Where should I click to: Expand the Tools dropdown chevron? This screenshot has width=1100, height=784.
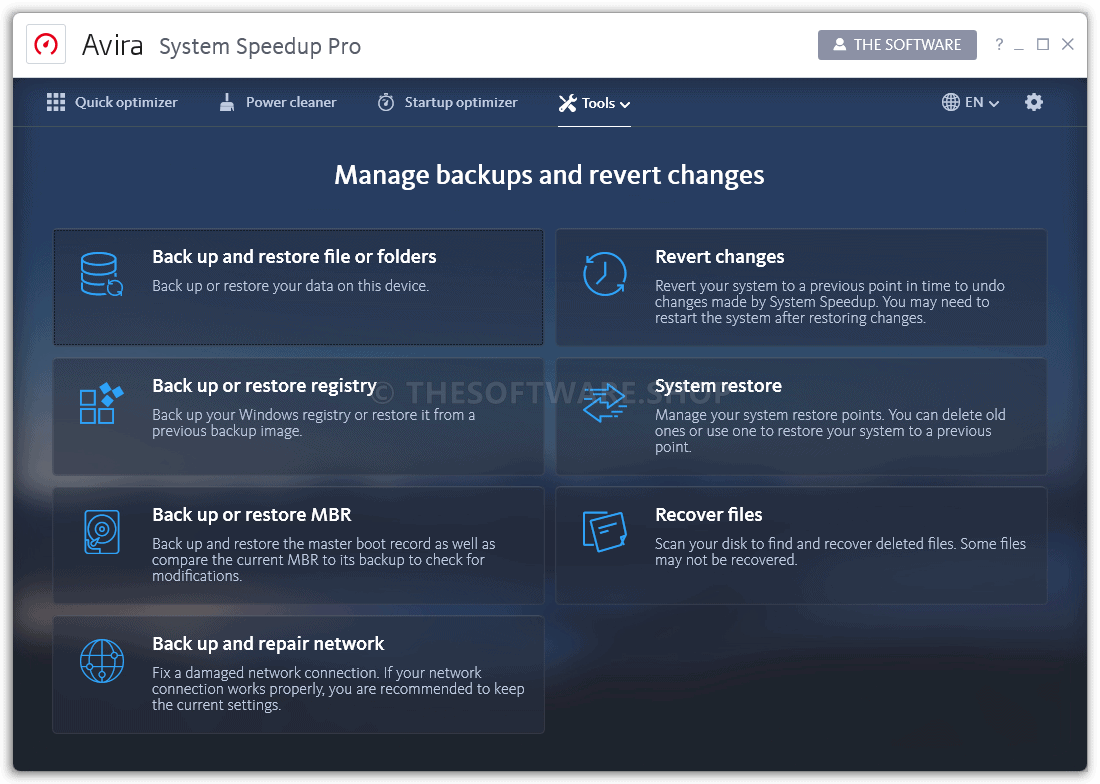point(625,104)
